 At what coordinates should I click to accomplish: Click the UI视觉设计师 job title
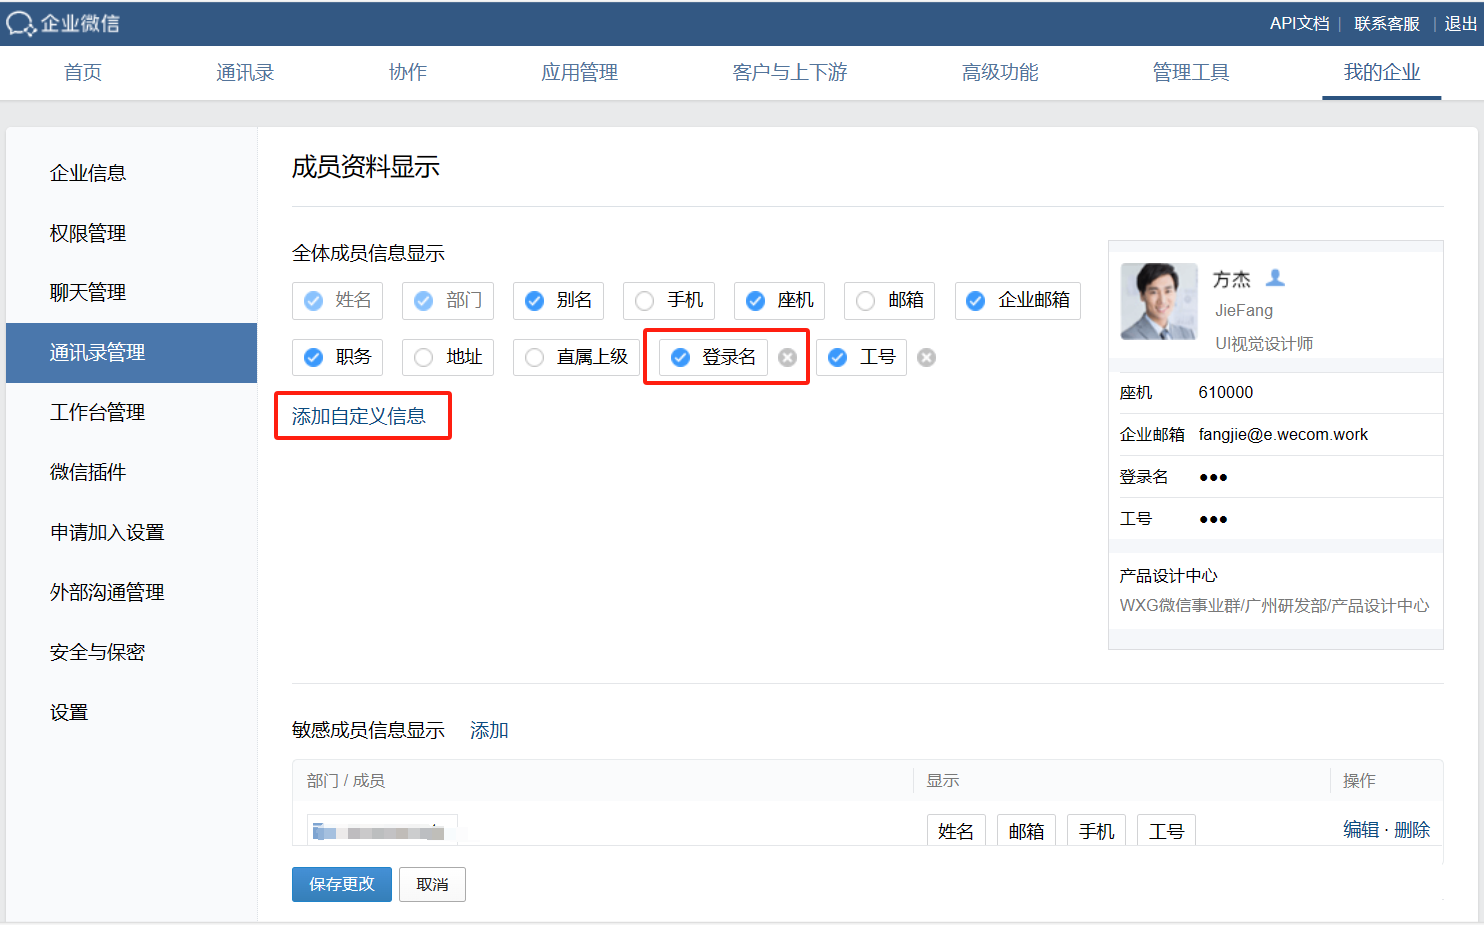point(1264,344)
